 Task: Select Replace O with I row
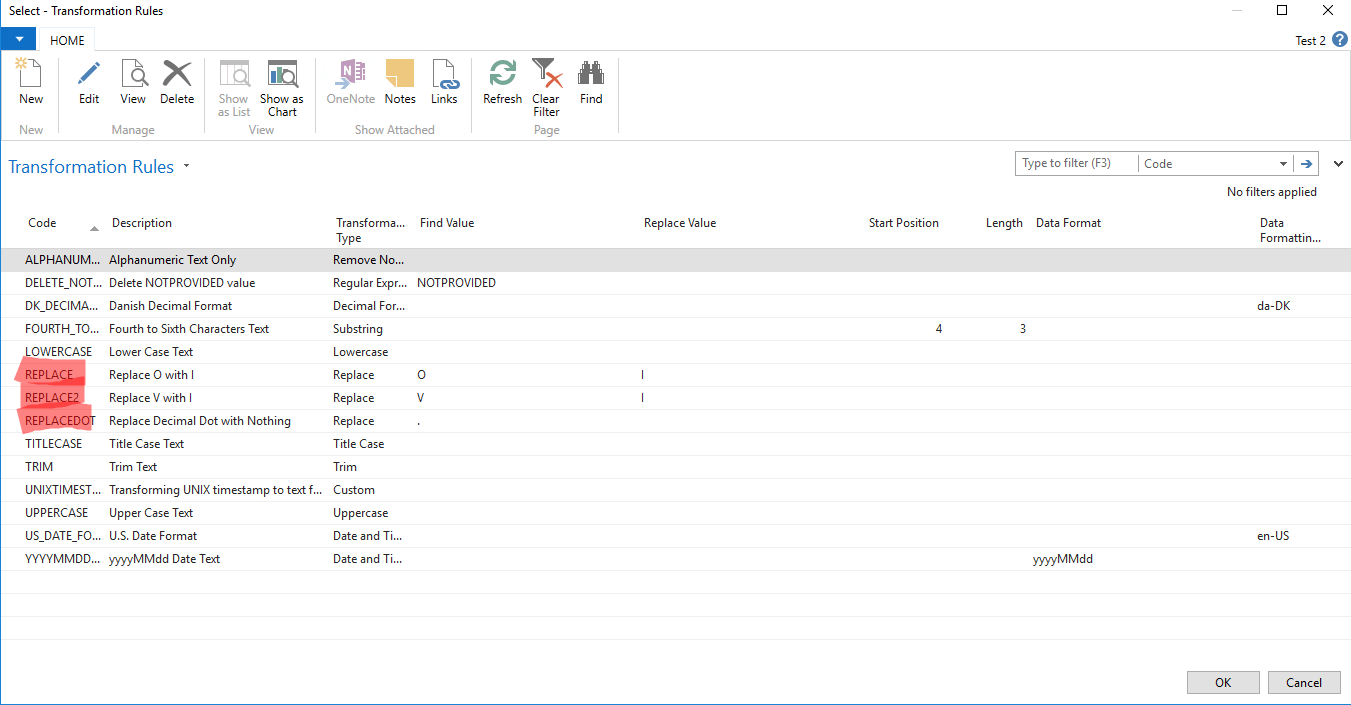pyautogui.click(x=675, y=375)
